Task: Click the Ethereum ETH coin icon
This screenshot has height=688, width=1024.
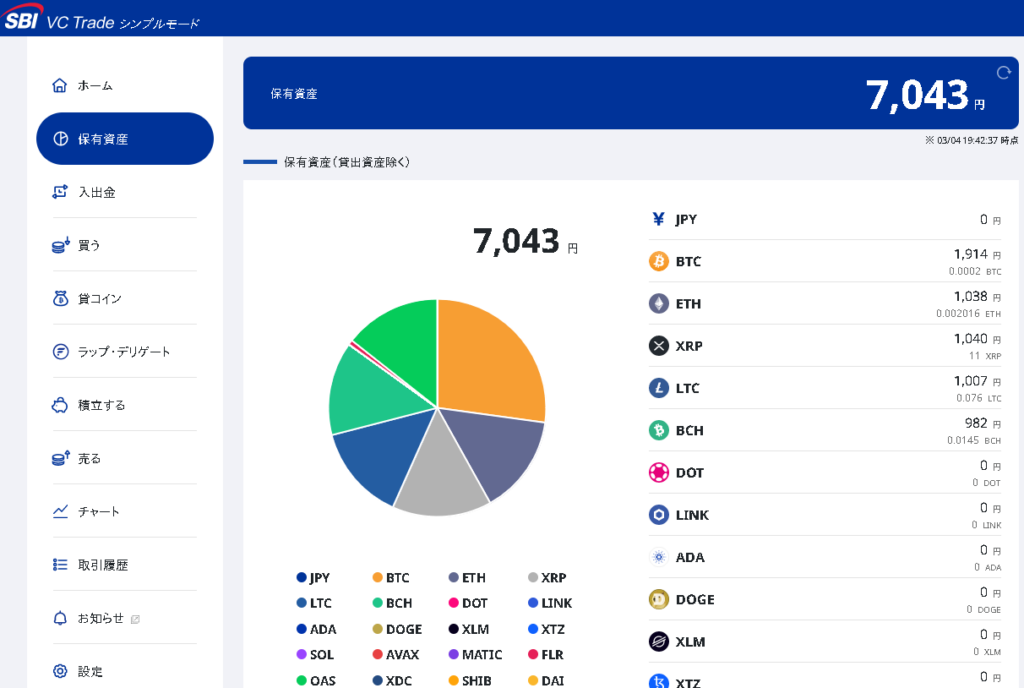Action: tap(659, 304)
